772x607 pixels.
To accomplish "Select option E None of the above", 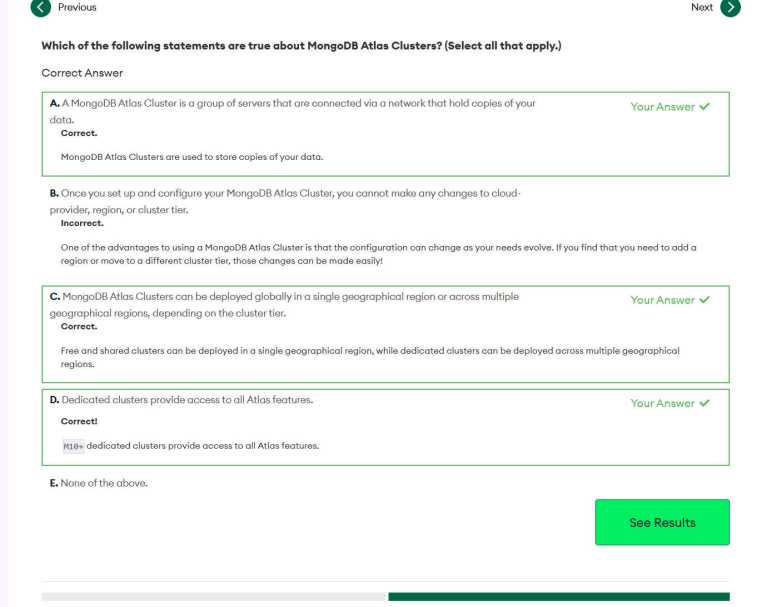I will tap(98, 484).
